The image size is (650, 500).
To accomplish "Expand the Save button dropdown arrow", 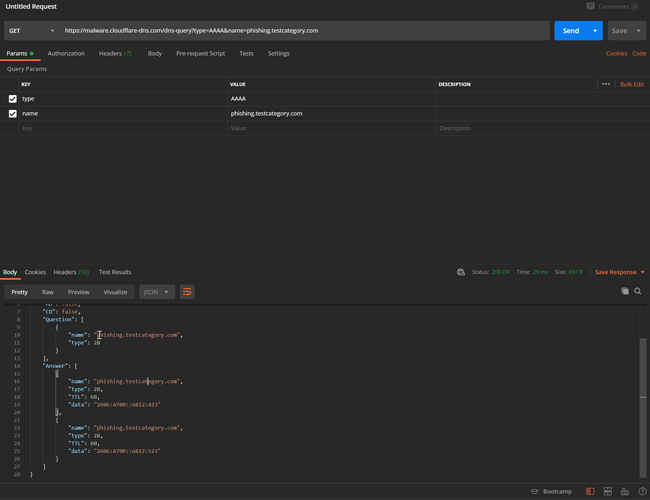I will pos(638,31).
